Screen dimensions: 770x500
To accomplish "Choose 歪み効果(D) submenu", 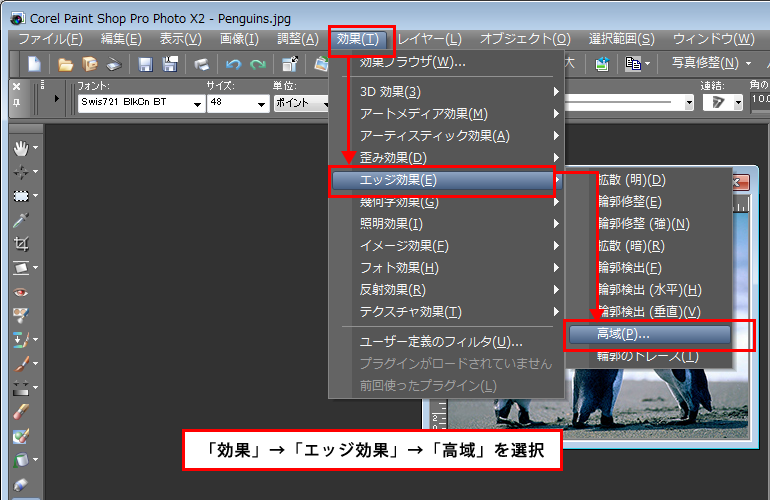I will 446,158.
